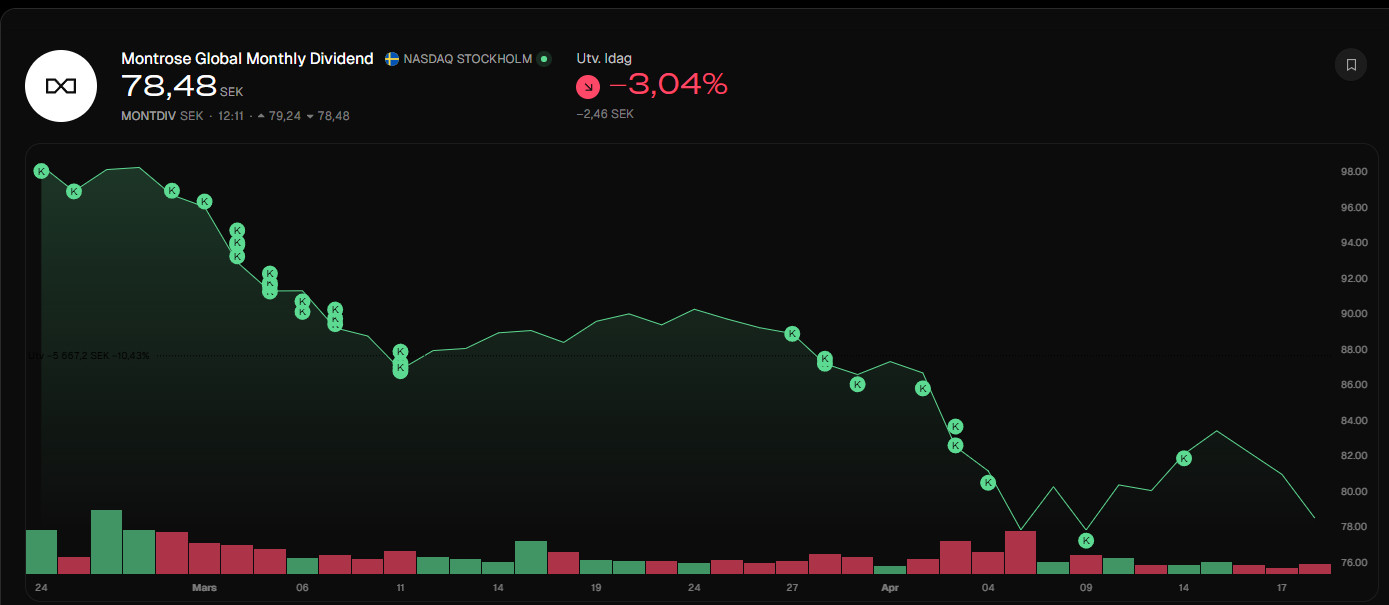Click the 86.00 price axis label

(x=1353, y=385)
